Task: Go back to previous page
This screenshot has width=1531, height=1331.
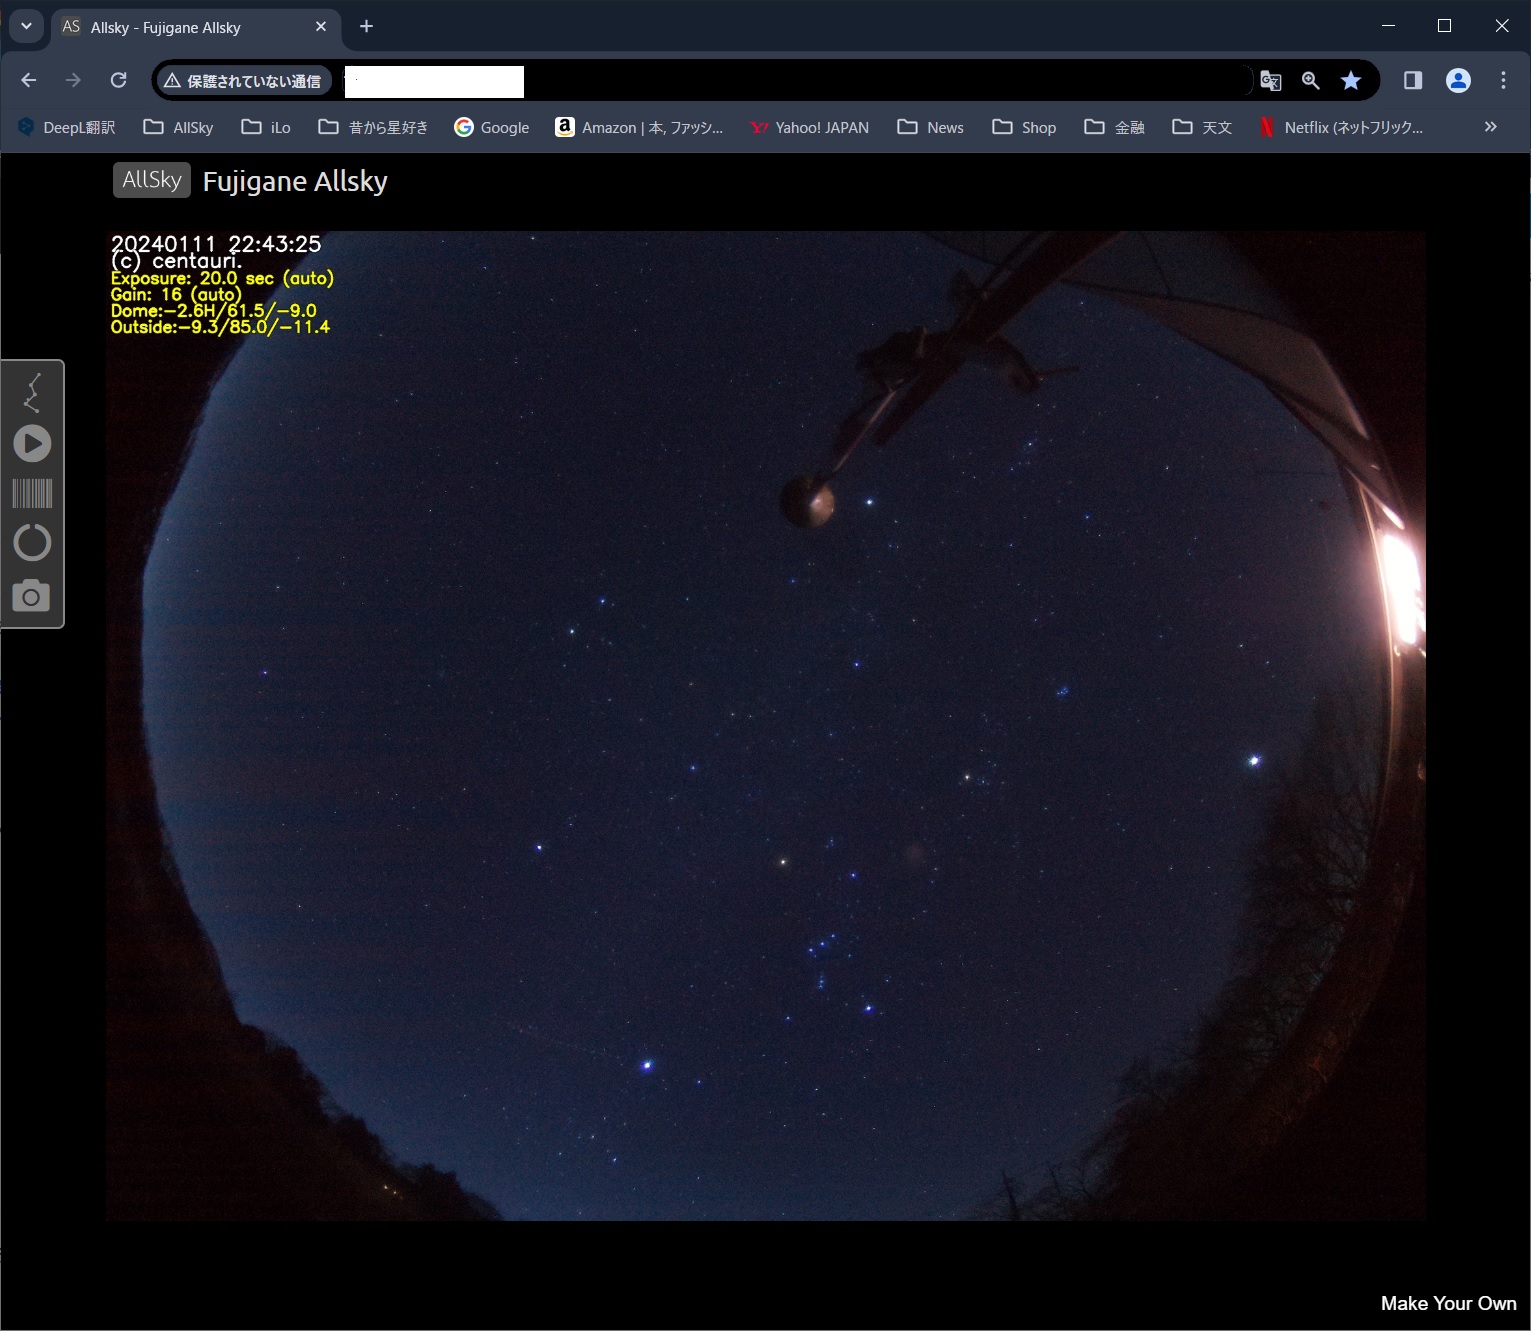Action: 29,80
